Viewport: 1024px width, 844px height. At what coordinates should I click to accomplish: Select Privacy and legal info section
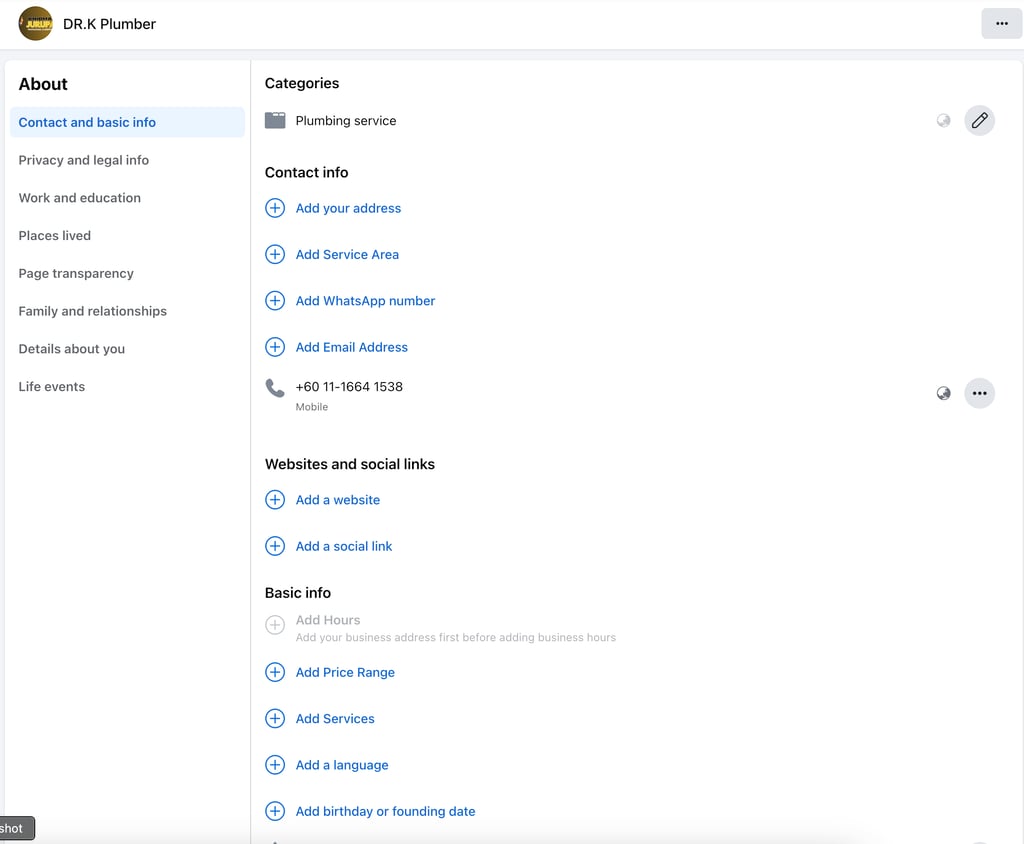[x=84, y=160]
